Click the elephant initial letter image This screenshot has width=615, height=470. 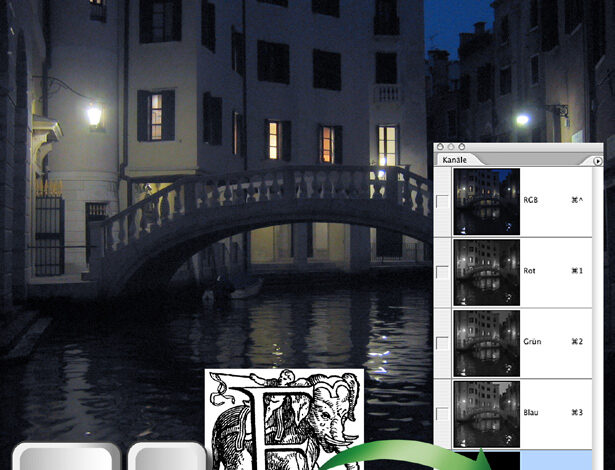[284, 419]
